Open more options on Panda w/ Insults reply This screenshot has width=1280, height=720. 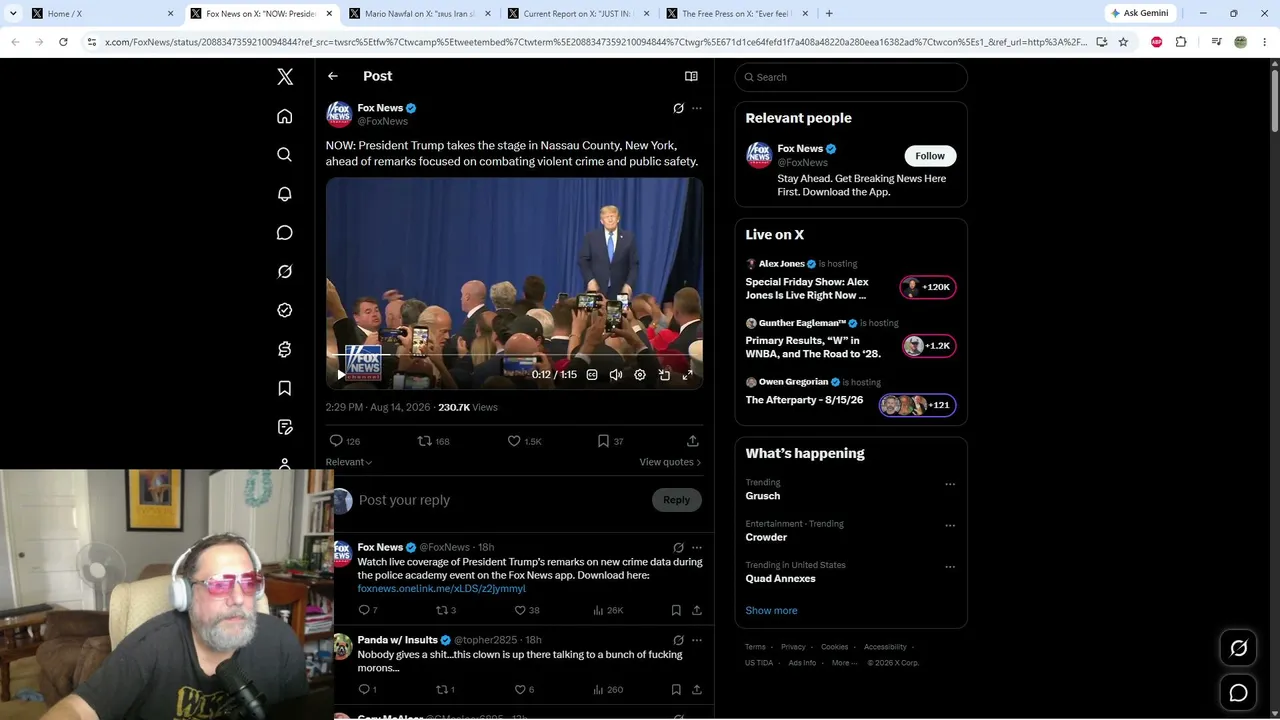[x=697, y=640]
